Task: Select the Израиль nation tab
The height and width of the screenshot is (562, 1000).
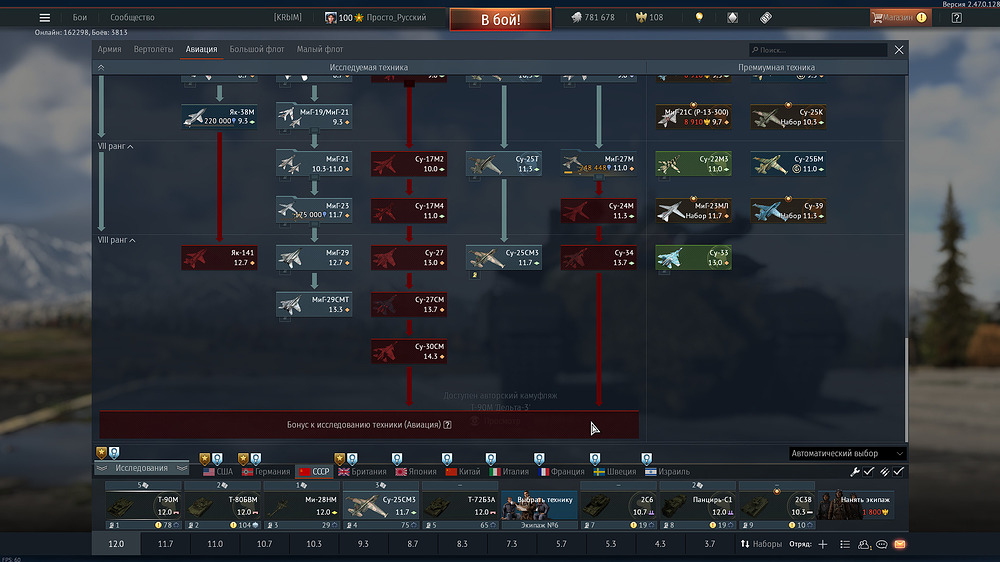Action: [x=667, y=472]
